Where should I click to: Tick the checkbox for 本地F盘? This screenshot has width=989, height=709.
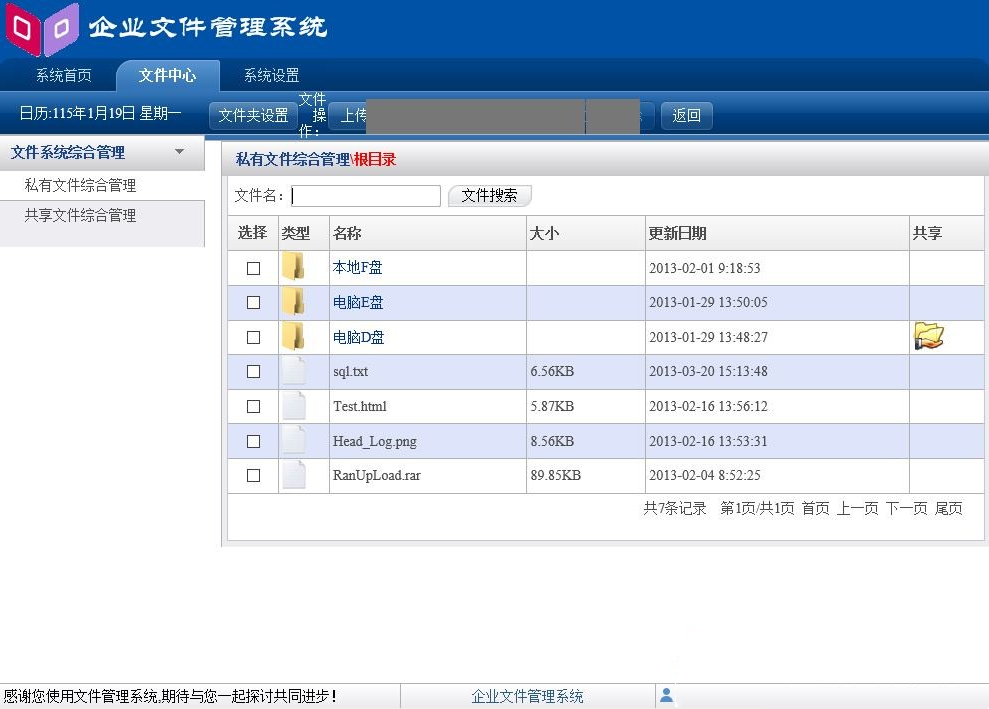point(254,268)
